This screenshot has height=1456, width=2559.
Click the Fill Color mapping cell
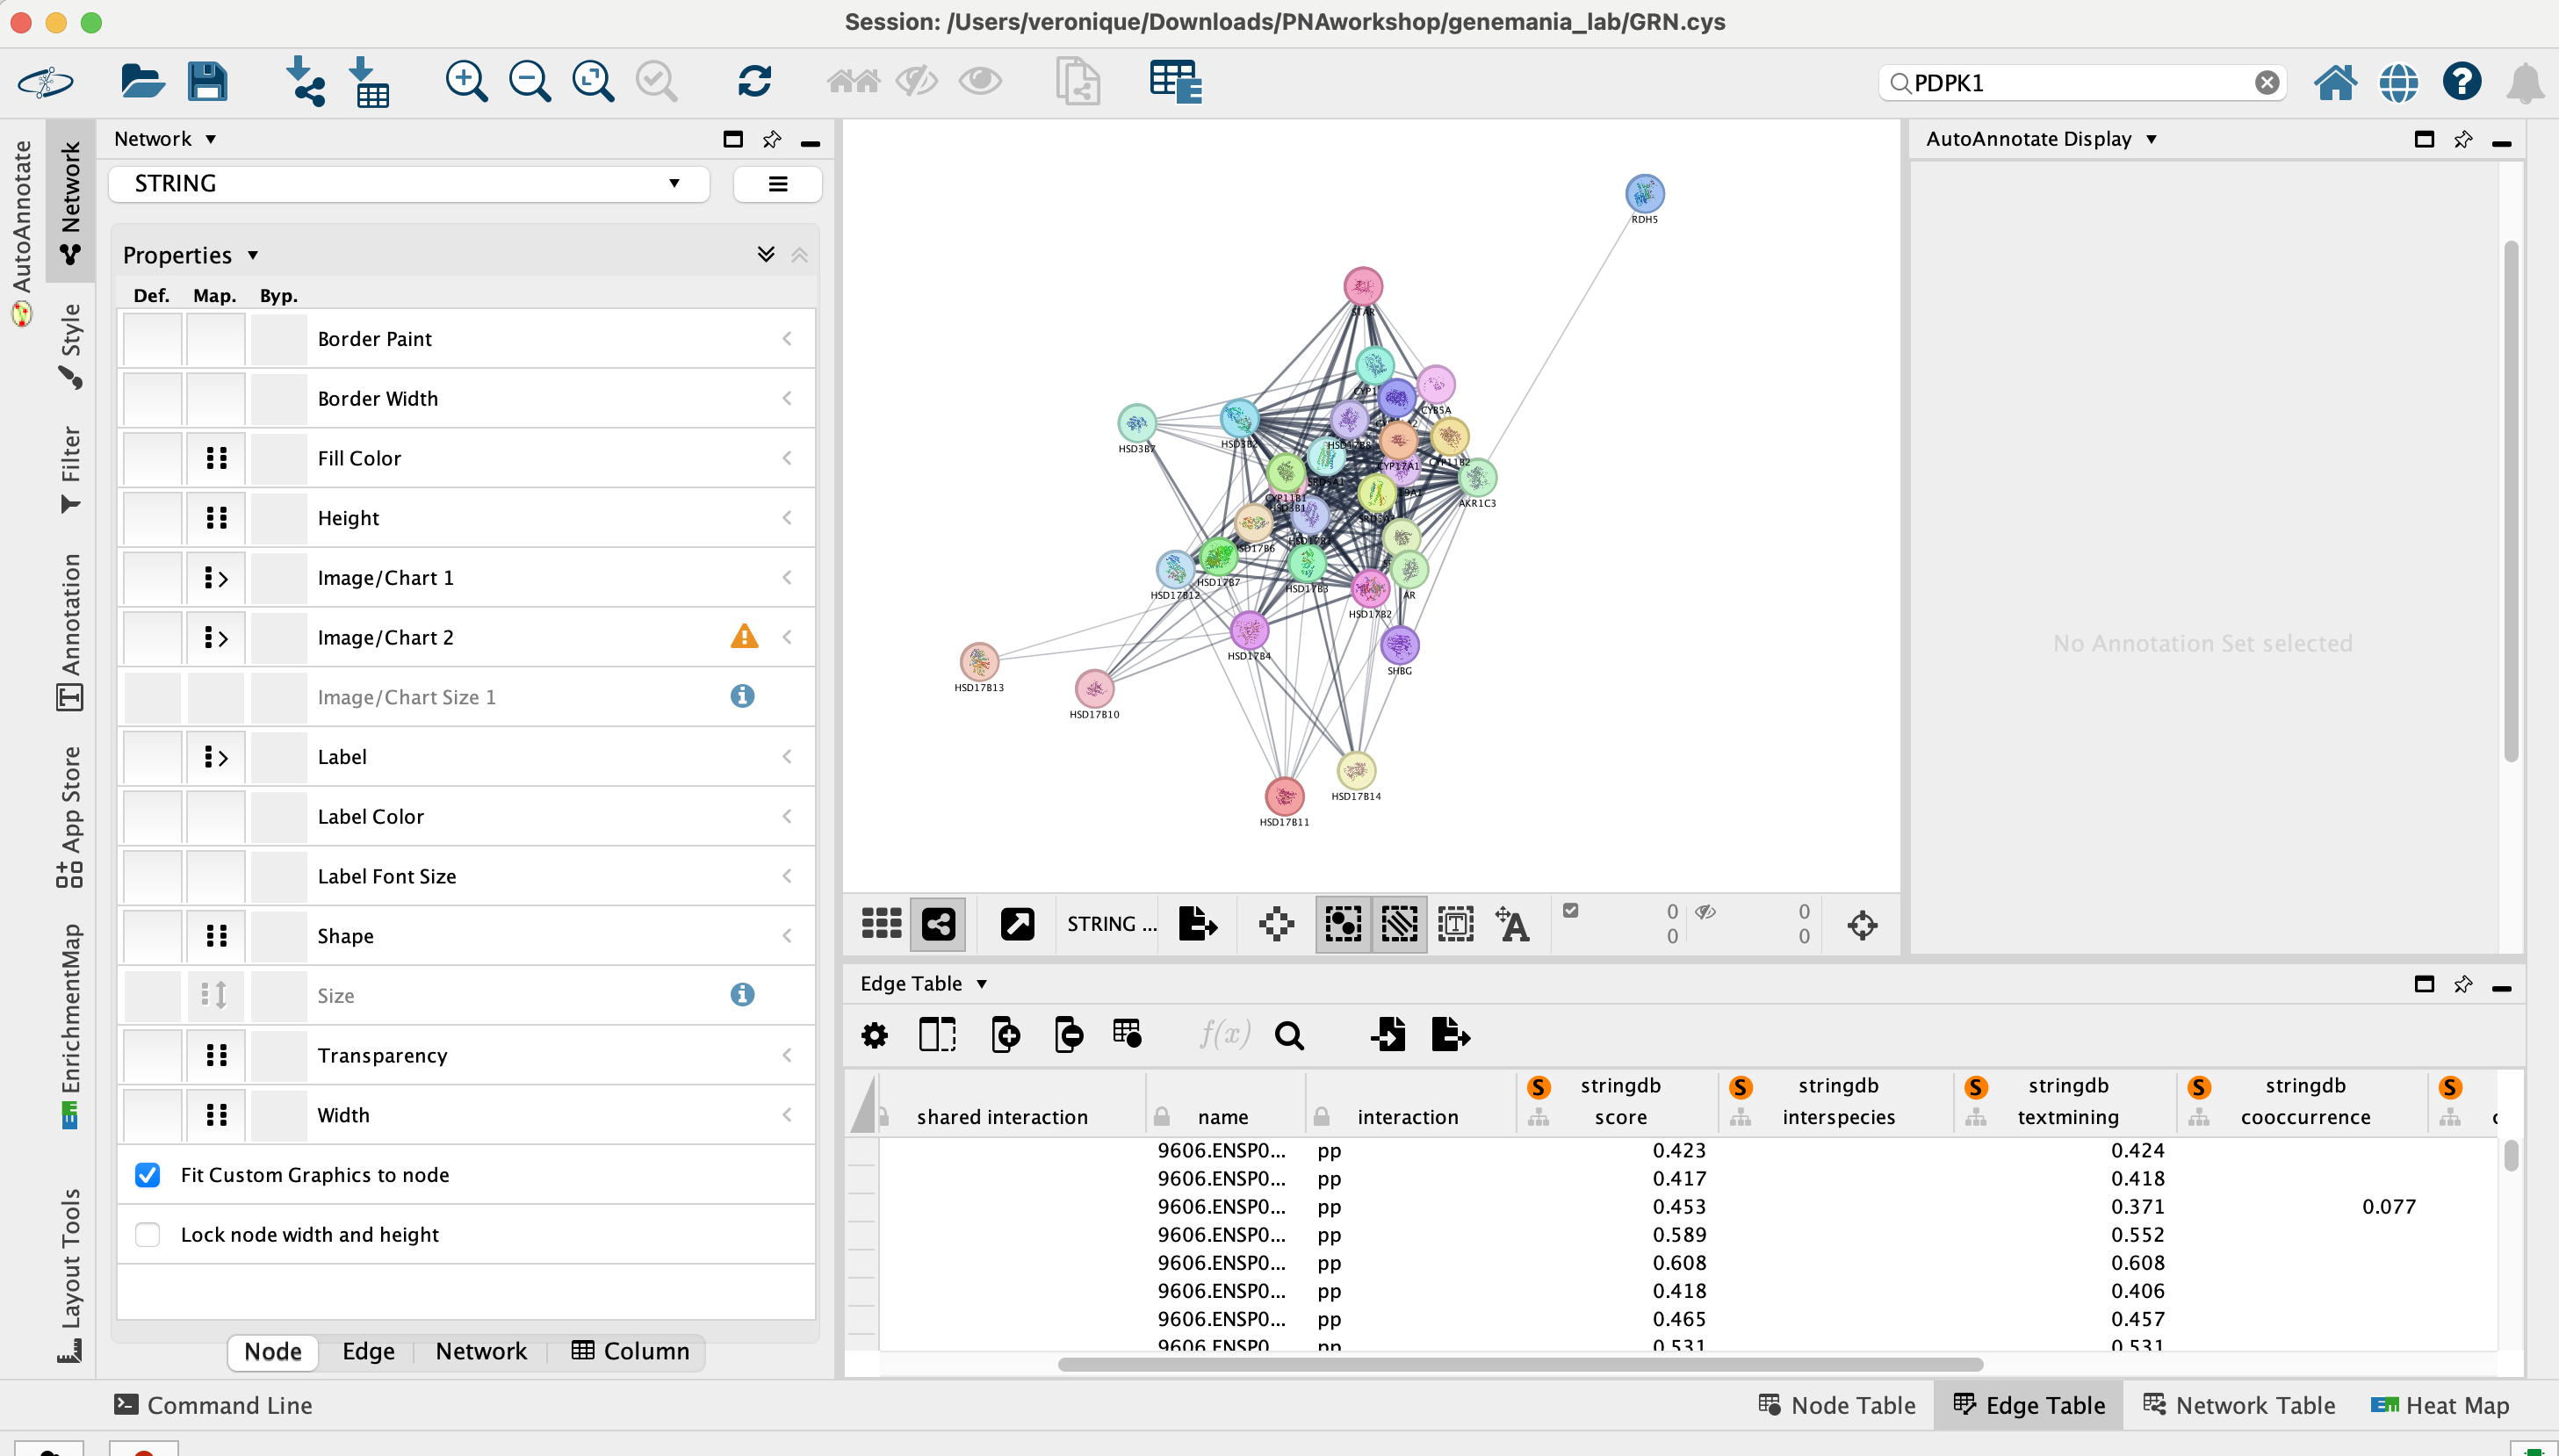click(x=216, y=458)
